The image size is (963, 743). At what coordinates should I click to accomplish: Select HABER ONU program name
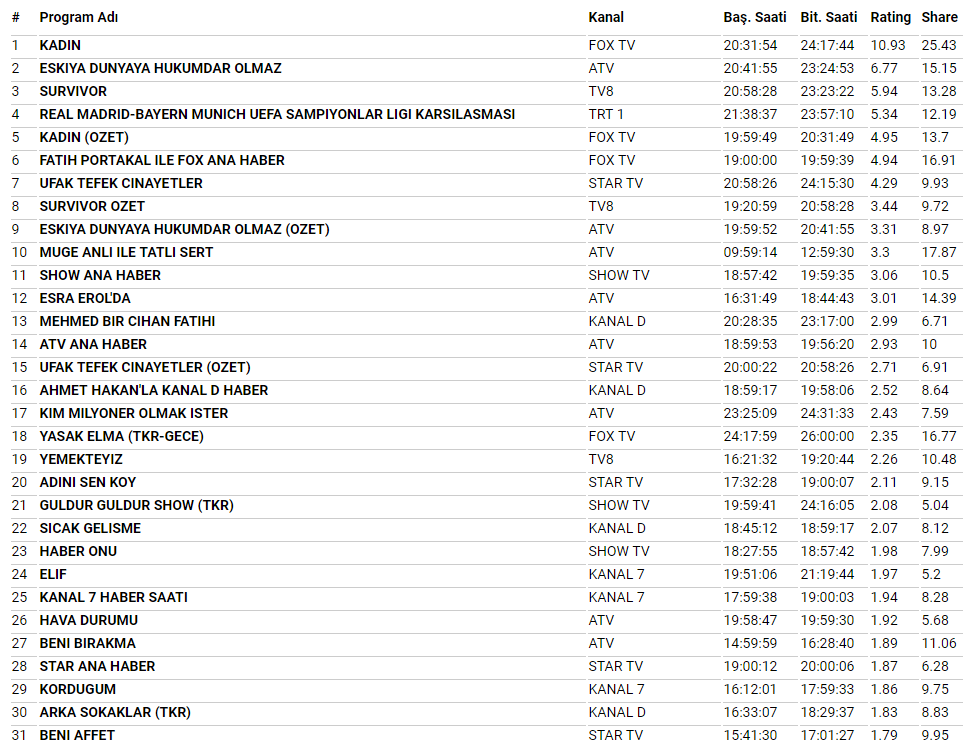[78, 552]
